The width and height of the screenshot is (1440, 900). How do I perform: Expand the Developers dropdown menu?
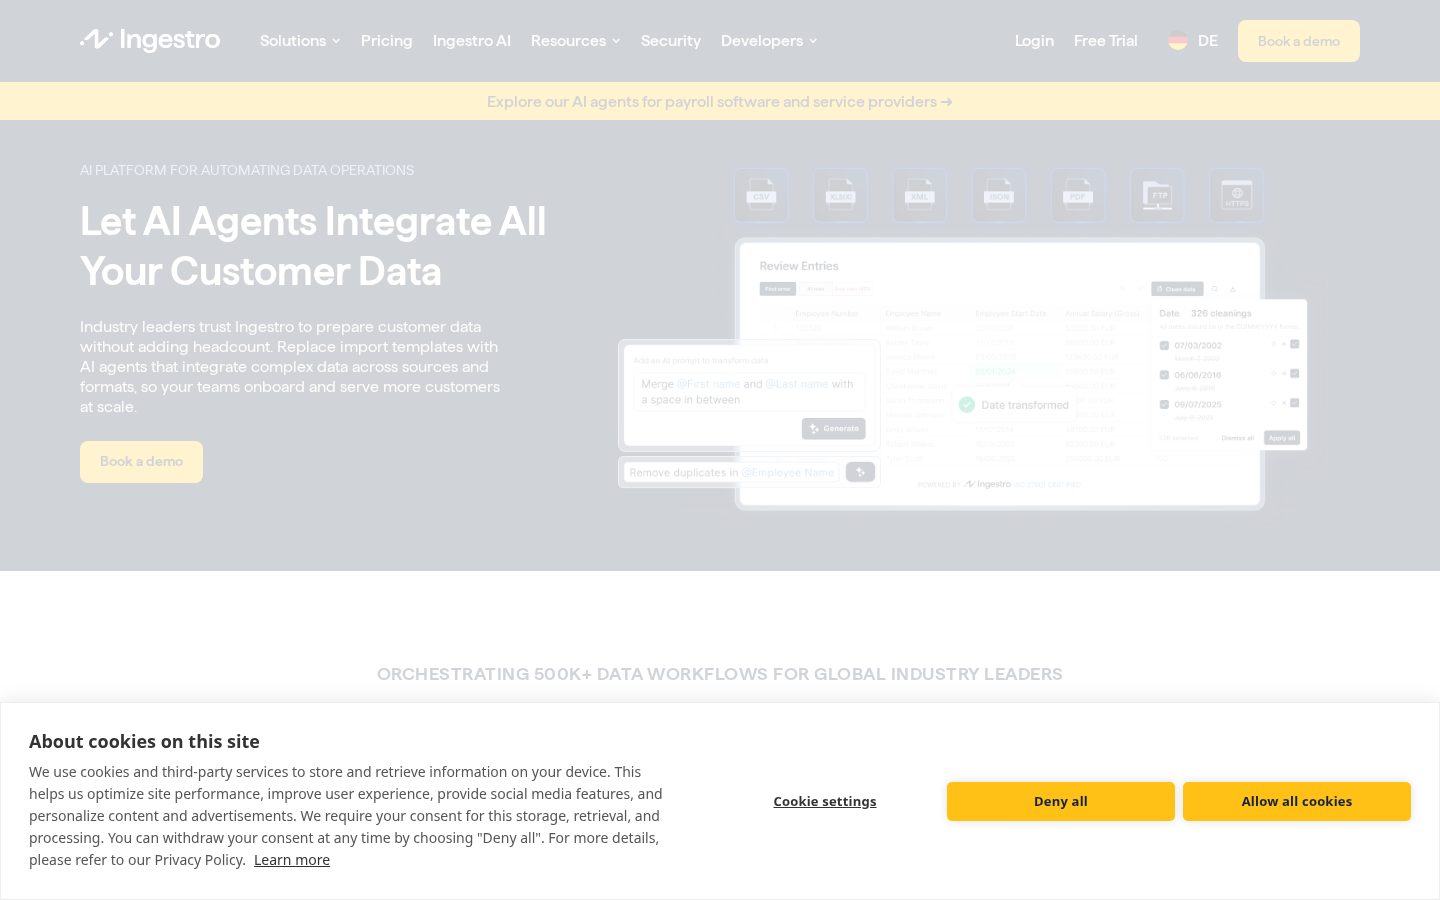pos(769,41)
